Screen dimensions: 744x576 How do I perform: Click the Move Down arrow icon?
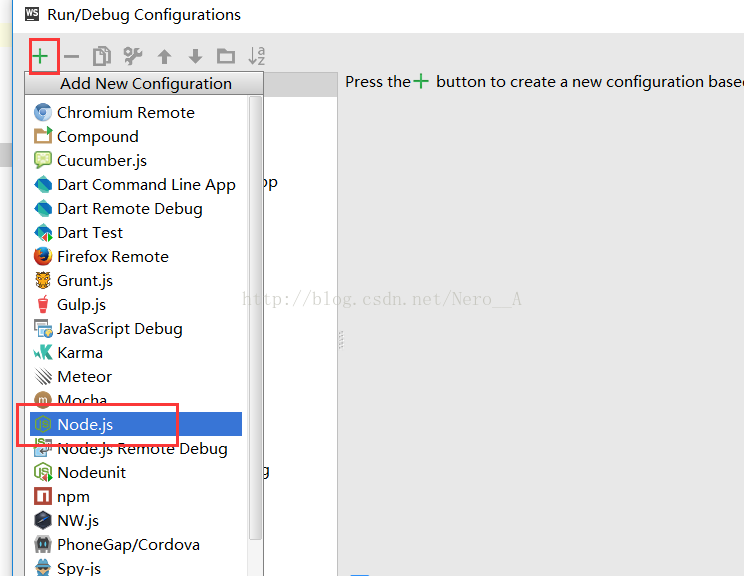[x=195, y=56]
